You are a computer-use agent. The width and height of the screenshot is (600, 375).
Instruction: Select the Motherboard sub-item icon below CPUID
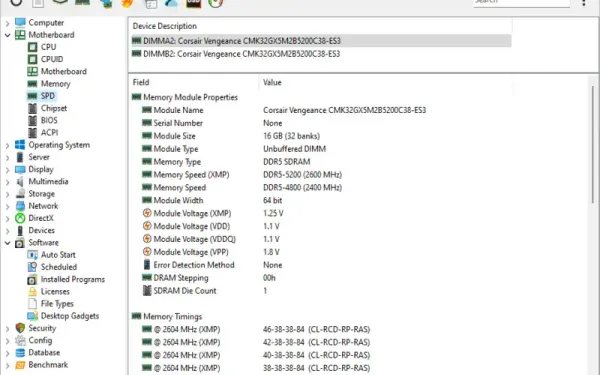point(33,72)
